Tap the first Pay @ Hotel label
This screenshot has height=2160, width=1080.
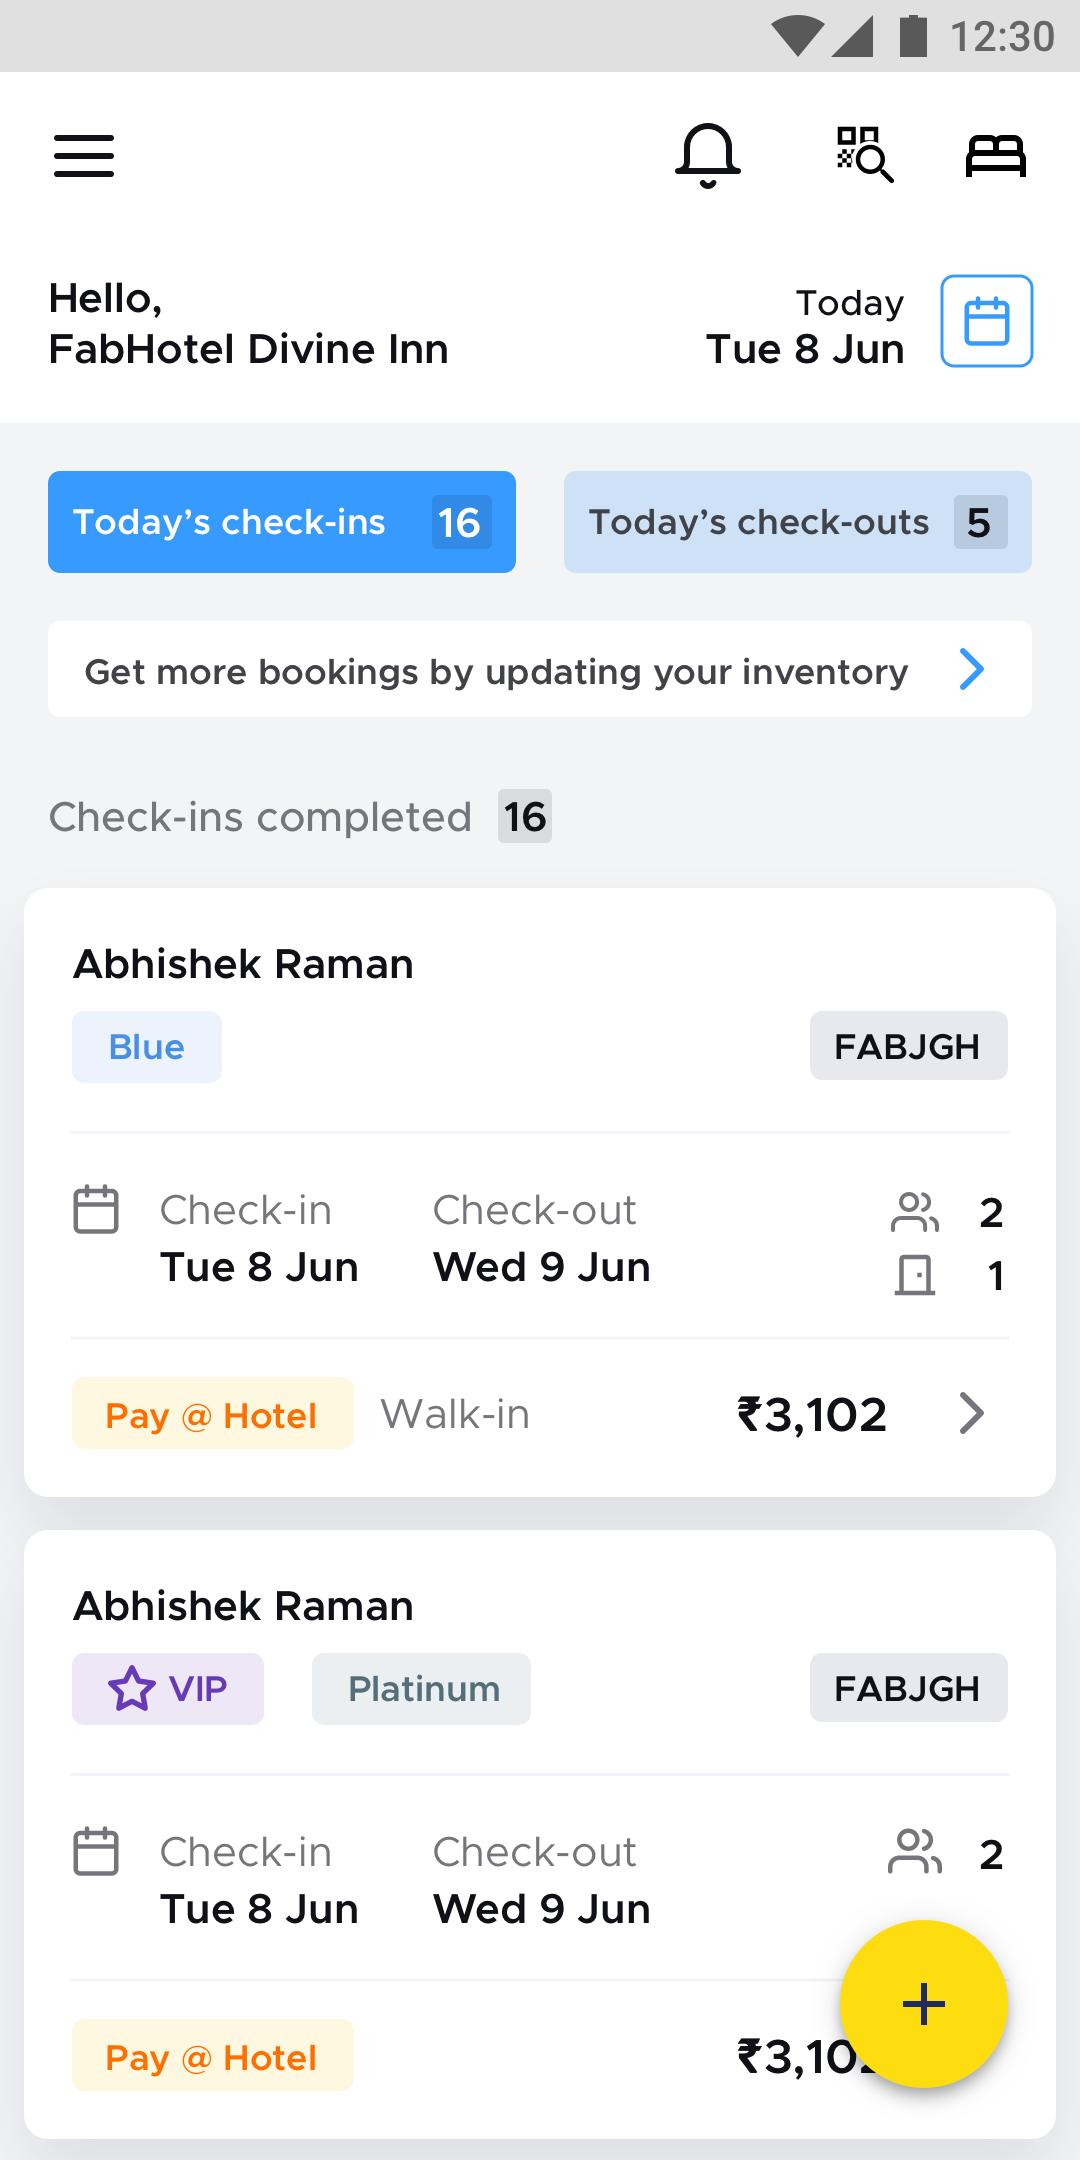pos(213,1413)
